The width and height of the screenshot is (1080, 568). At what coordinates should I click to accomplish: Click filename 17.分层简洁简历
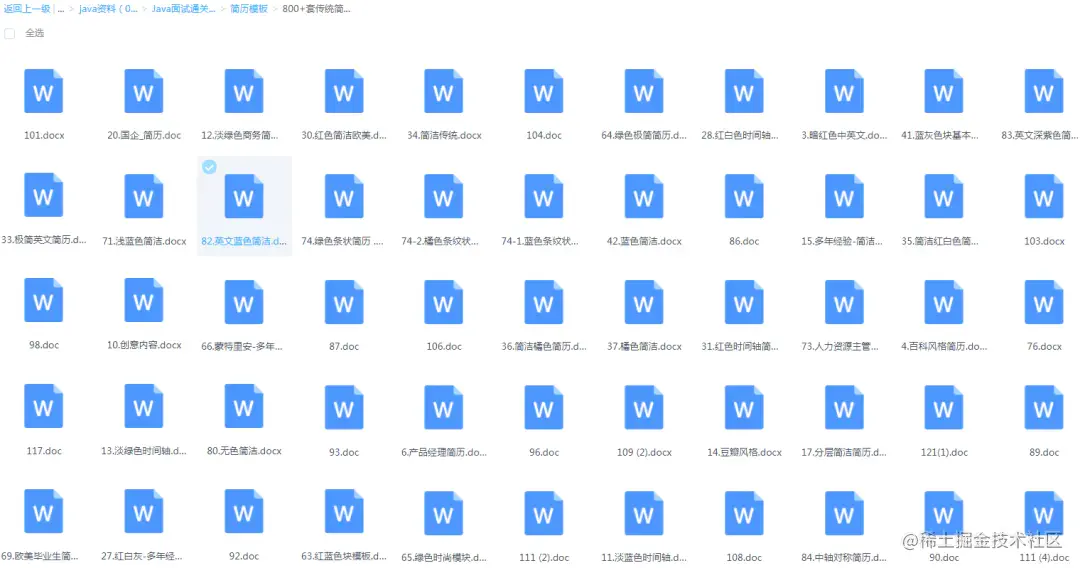tap(844, 452)
